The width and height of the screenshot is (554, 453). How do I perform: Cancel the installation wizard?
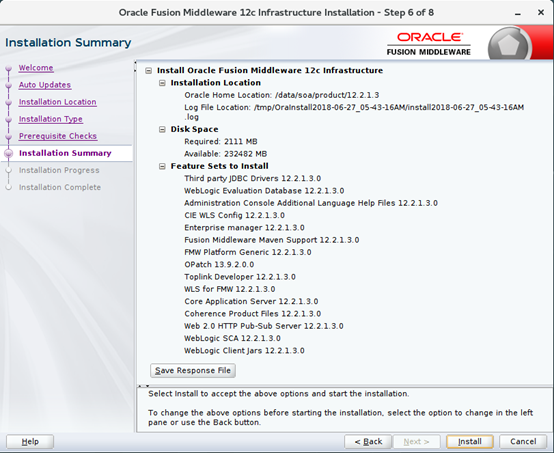click(x=523, y=442)
